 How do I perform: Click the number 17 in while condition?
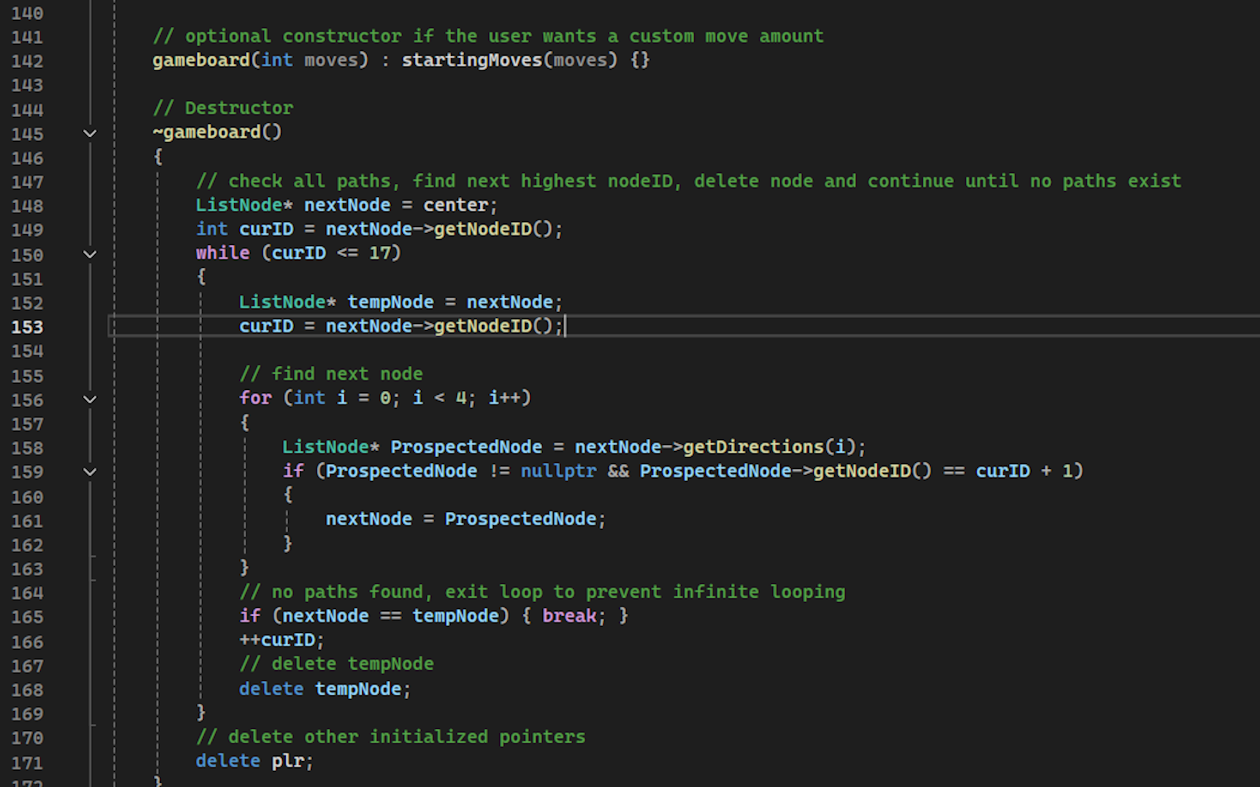pos(379,253)
